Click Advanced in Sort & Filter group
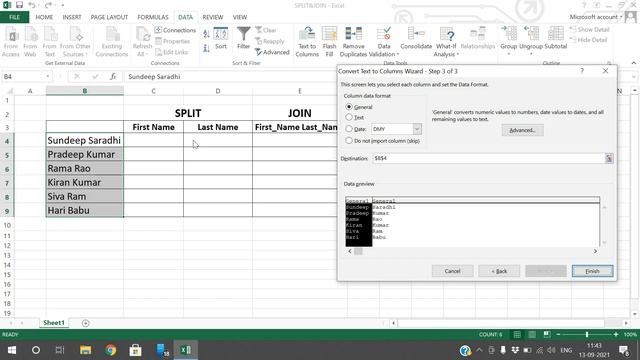The height and width of the screenshot is (360, 640). coord(272,52)
